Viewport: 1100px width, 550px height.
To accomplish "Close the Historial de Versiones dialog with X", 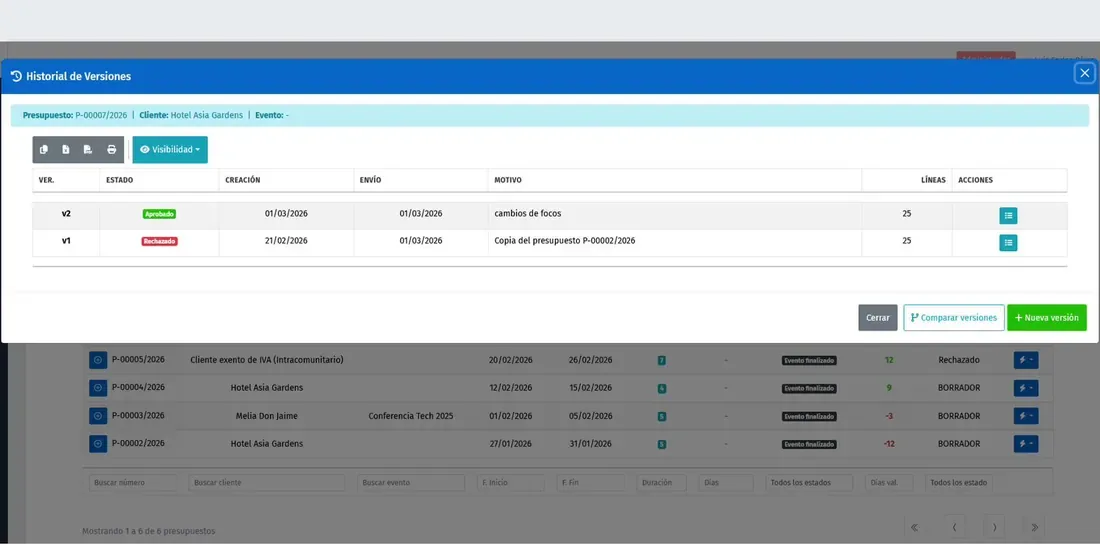I will (1085, 73).
